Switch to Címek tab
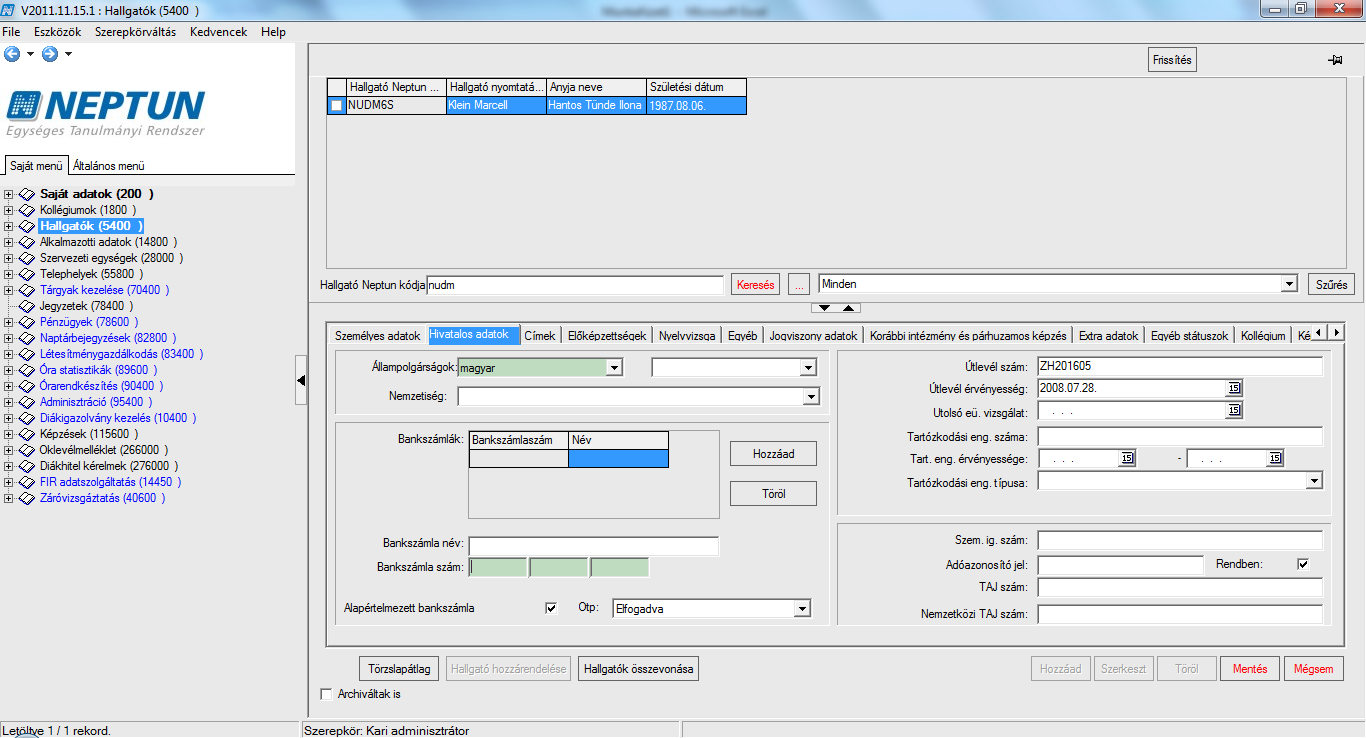Viewport: 1366px width, 738px height. [x=540, y=336]
